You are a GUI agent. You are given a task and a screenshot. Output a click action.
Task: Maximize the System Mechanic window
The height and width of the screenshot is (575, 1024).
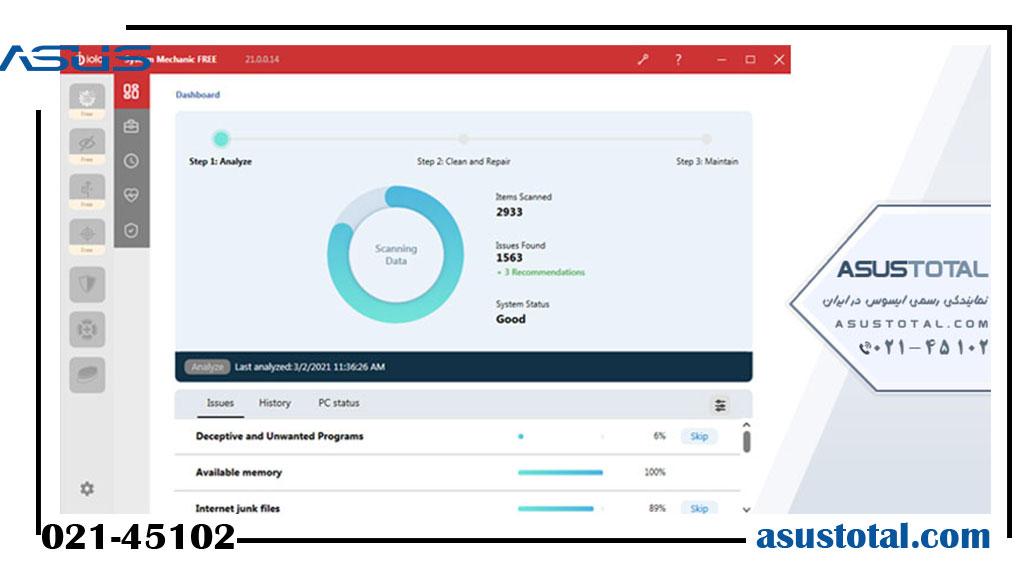click(x=750, y=59)
